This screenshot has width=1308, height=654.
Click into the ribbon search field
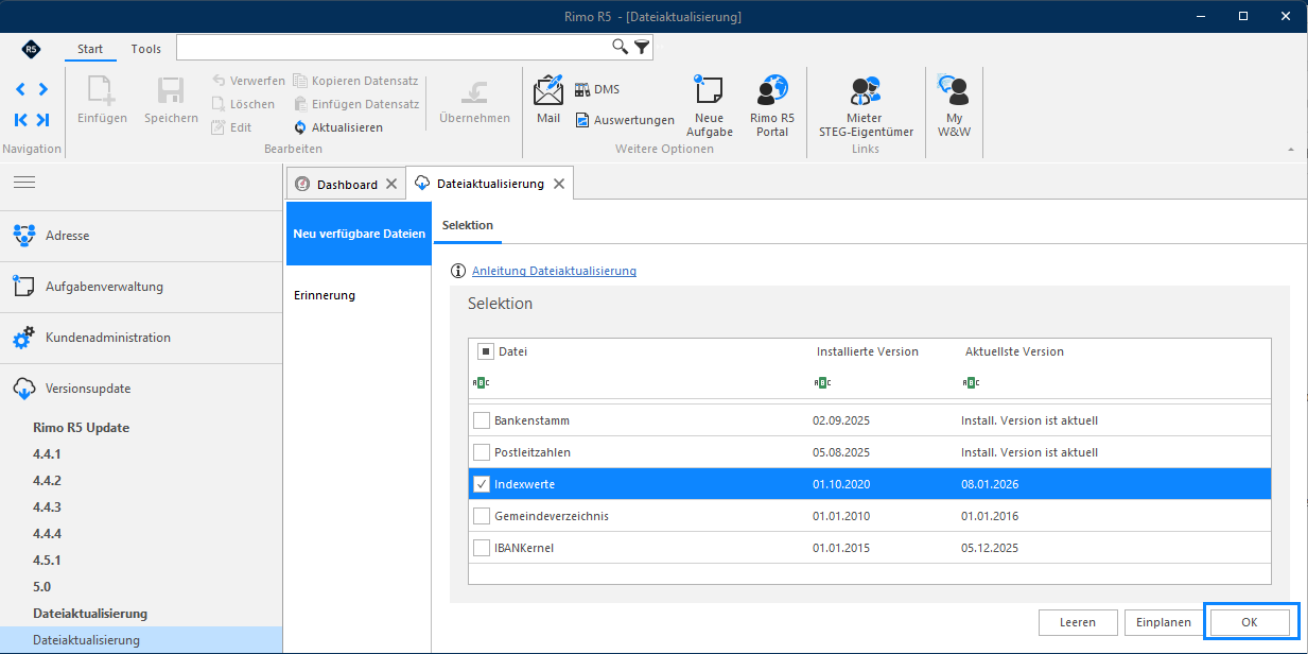click(393, 47)
